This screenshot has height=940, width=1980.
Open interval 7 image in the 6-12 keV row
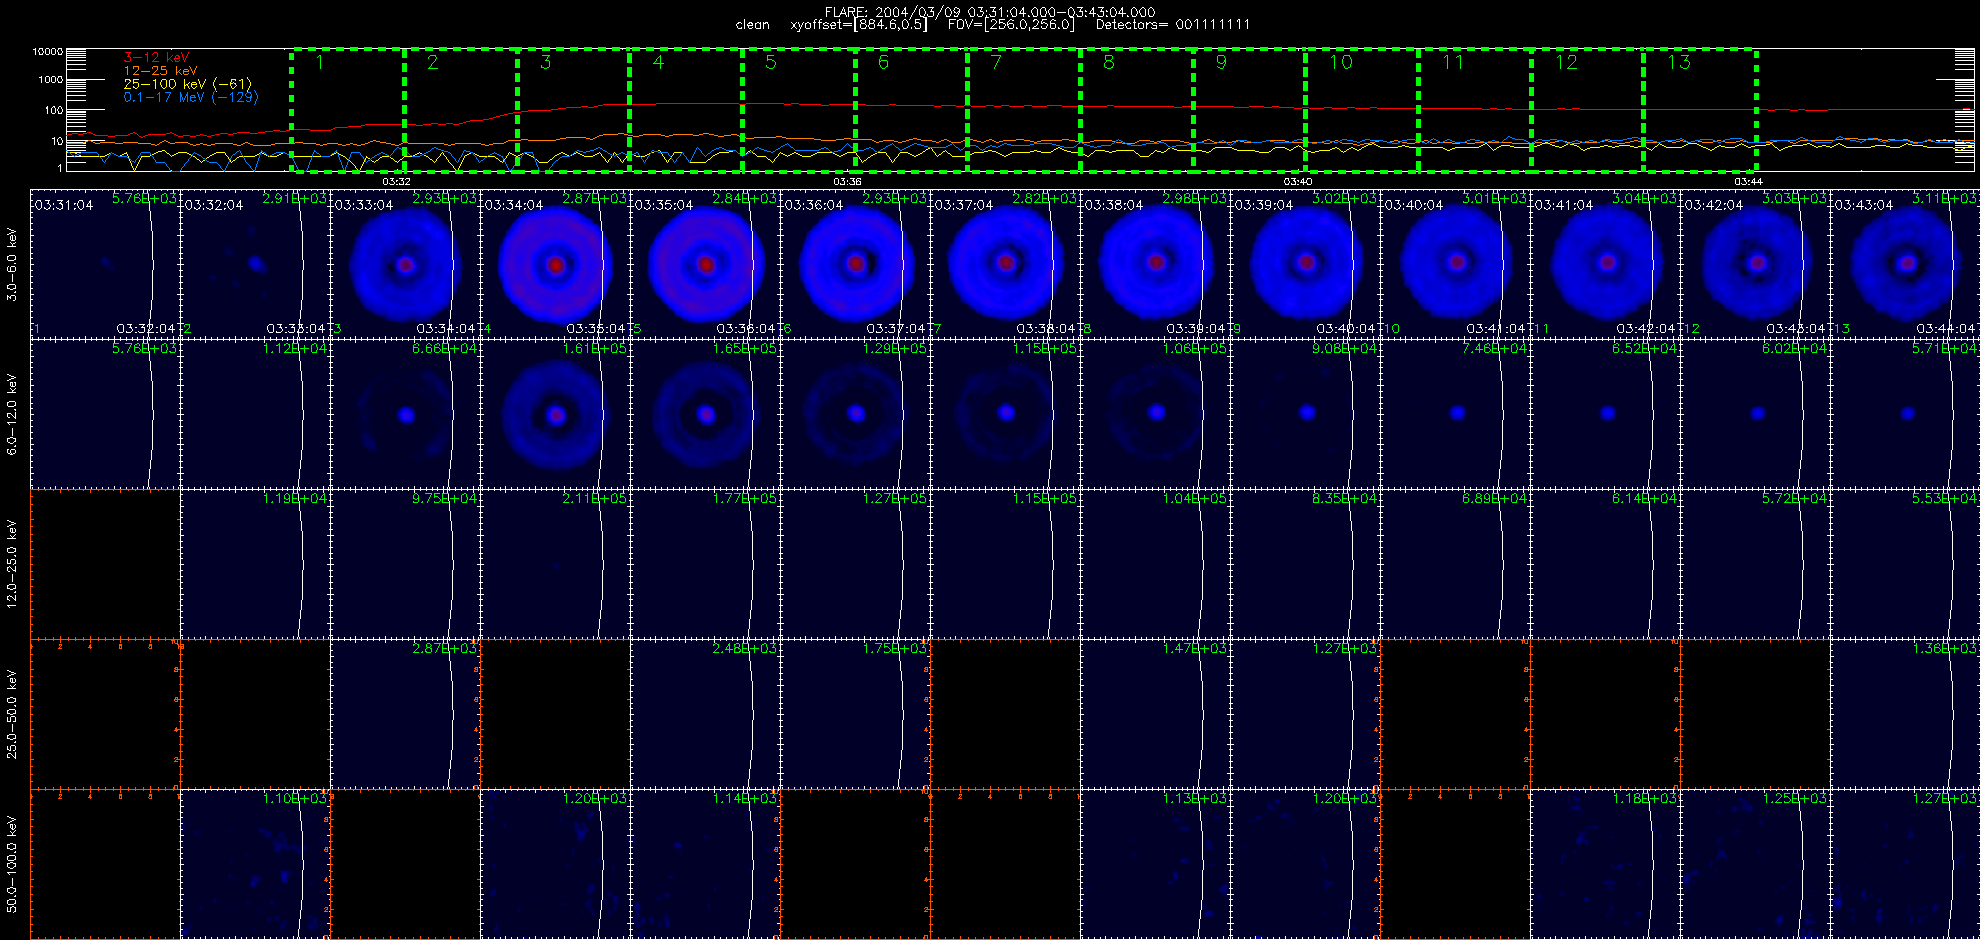point(1006,414)
